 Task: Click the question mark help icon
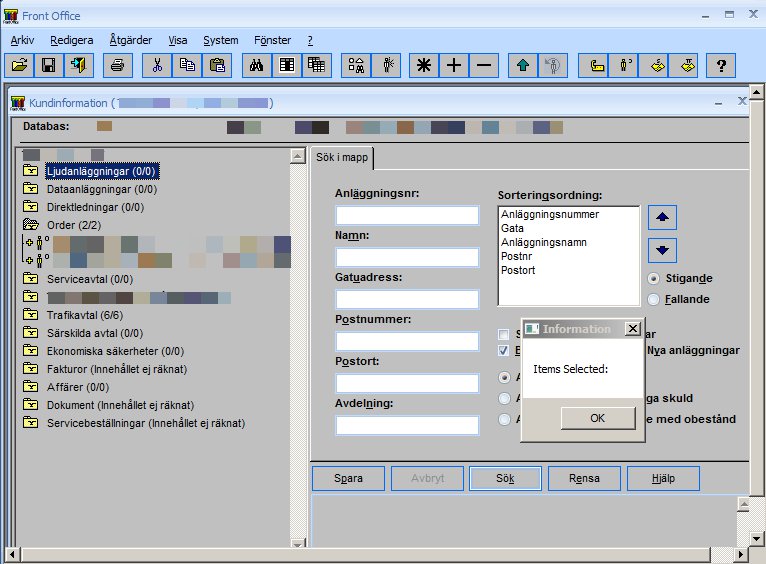click(720, 66)
